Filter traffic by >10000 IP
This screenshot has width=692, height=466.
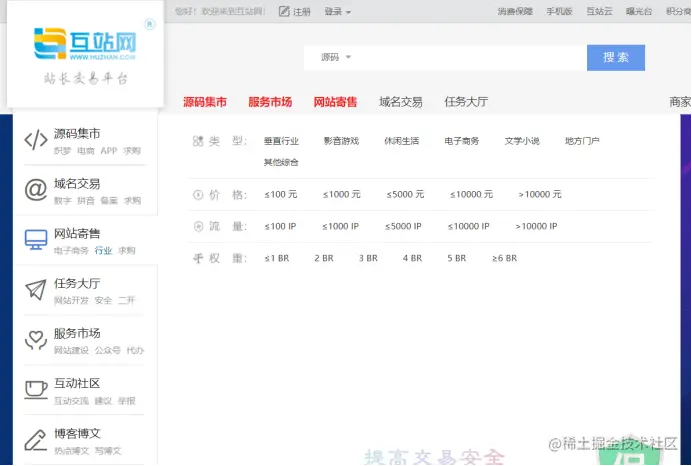536,226
